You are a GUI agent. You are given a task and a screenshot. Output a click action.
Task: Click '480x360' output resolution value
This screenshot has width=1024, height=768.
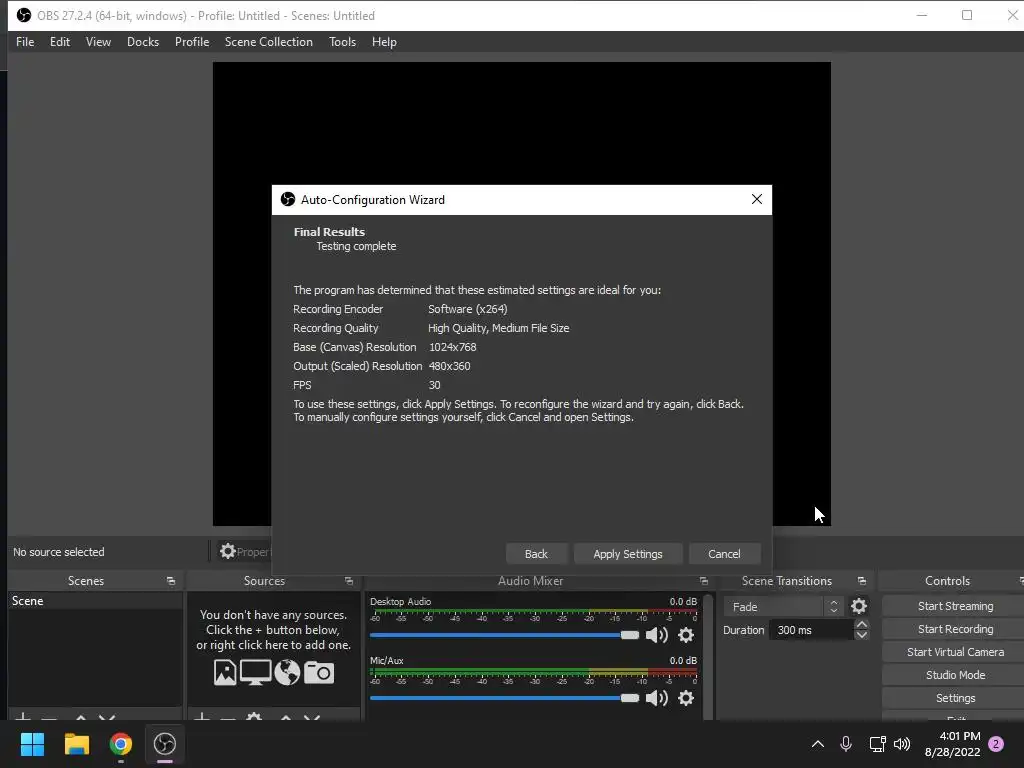coord(449,366)
